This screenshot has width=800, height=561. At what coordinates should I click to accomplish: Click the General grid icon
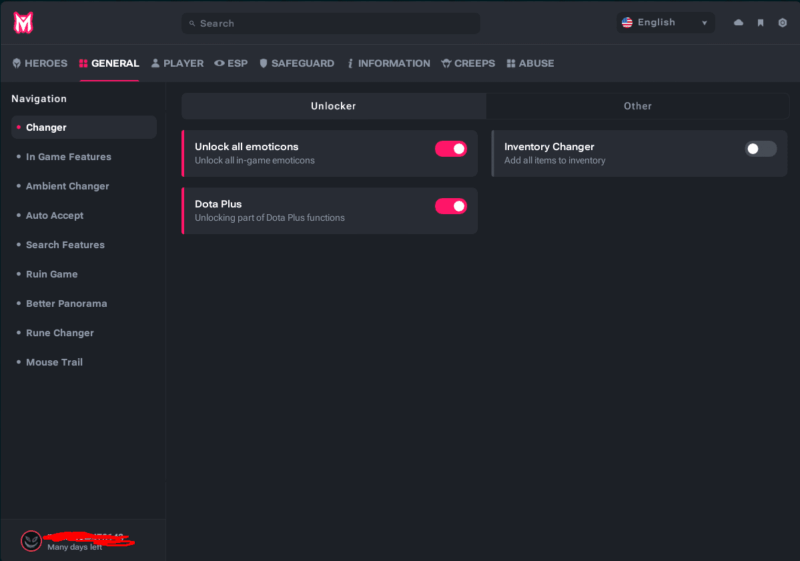pos(83,63)
